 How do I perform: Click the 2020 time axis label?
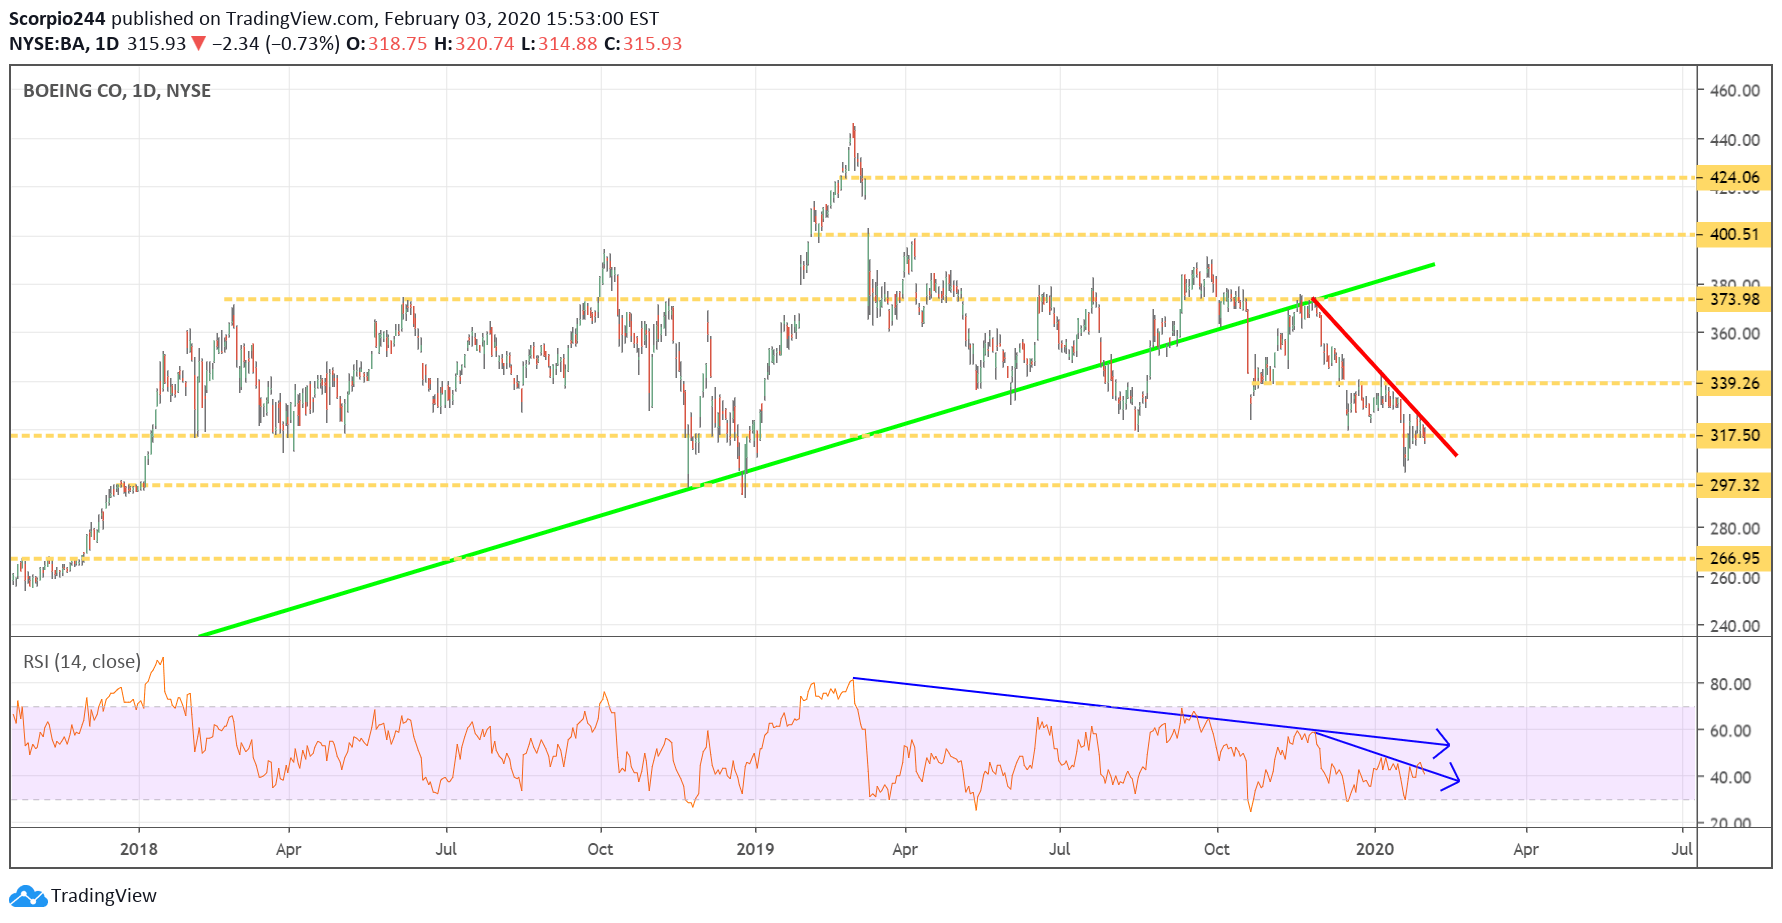(1374, 849)
